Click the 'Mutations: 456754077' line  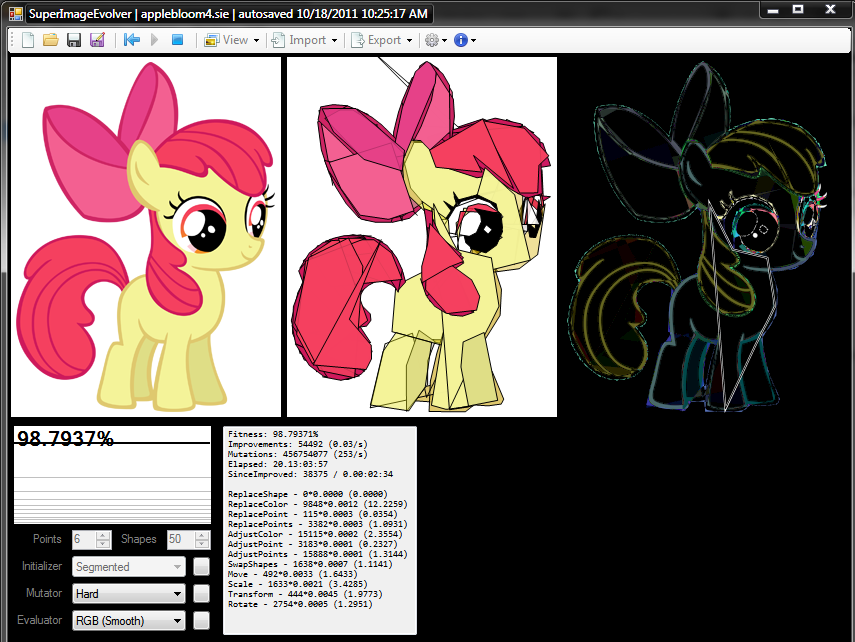click(x=298, y=454)
